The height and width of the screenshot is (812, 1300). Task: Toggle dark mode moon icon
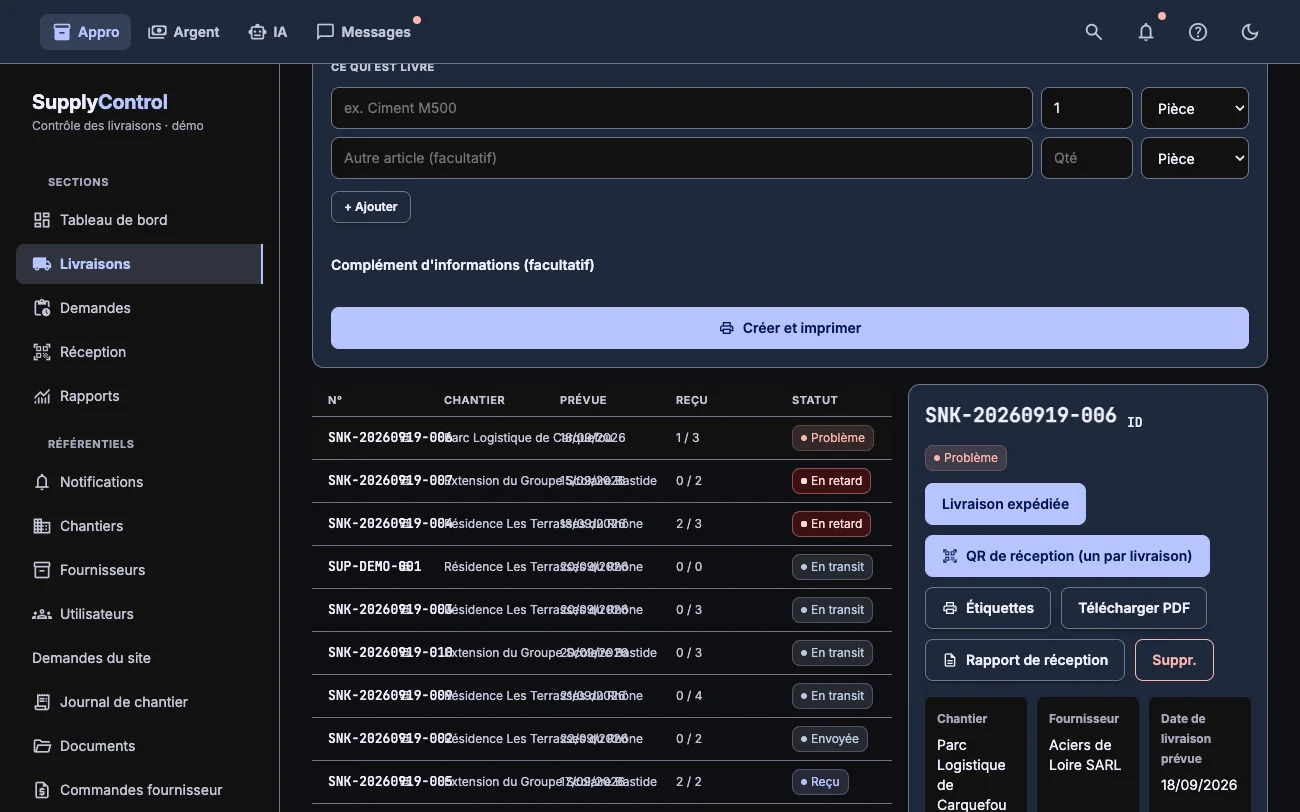pos(1250,32)
